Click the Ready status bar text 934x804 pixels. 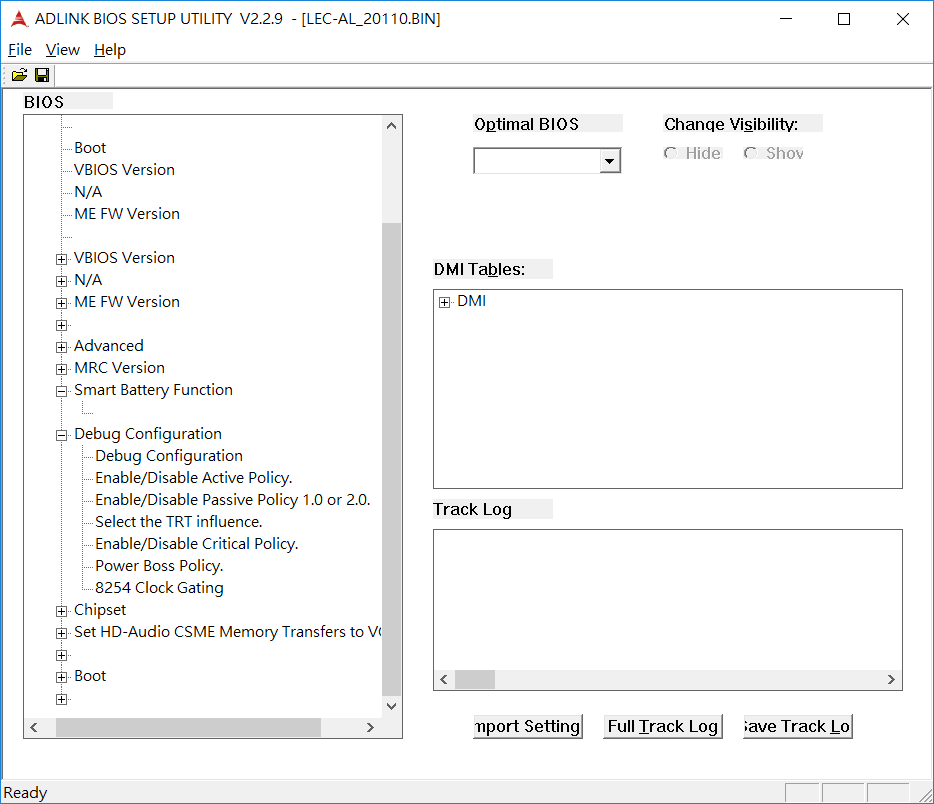25,793
